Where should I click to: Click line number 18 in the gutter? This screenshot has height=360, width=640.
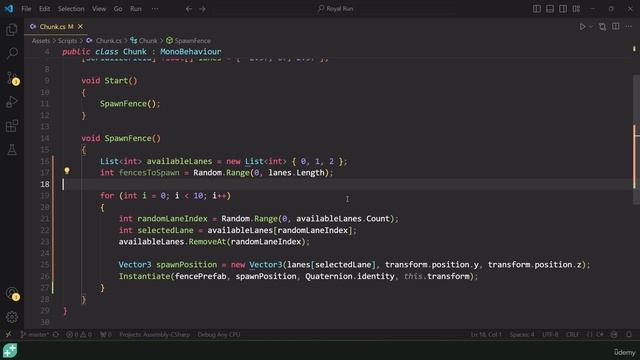[45, 184]
